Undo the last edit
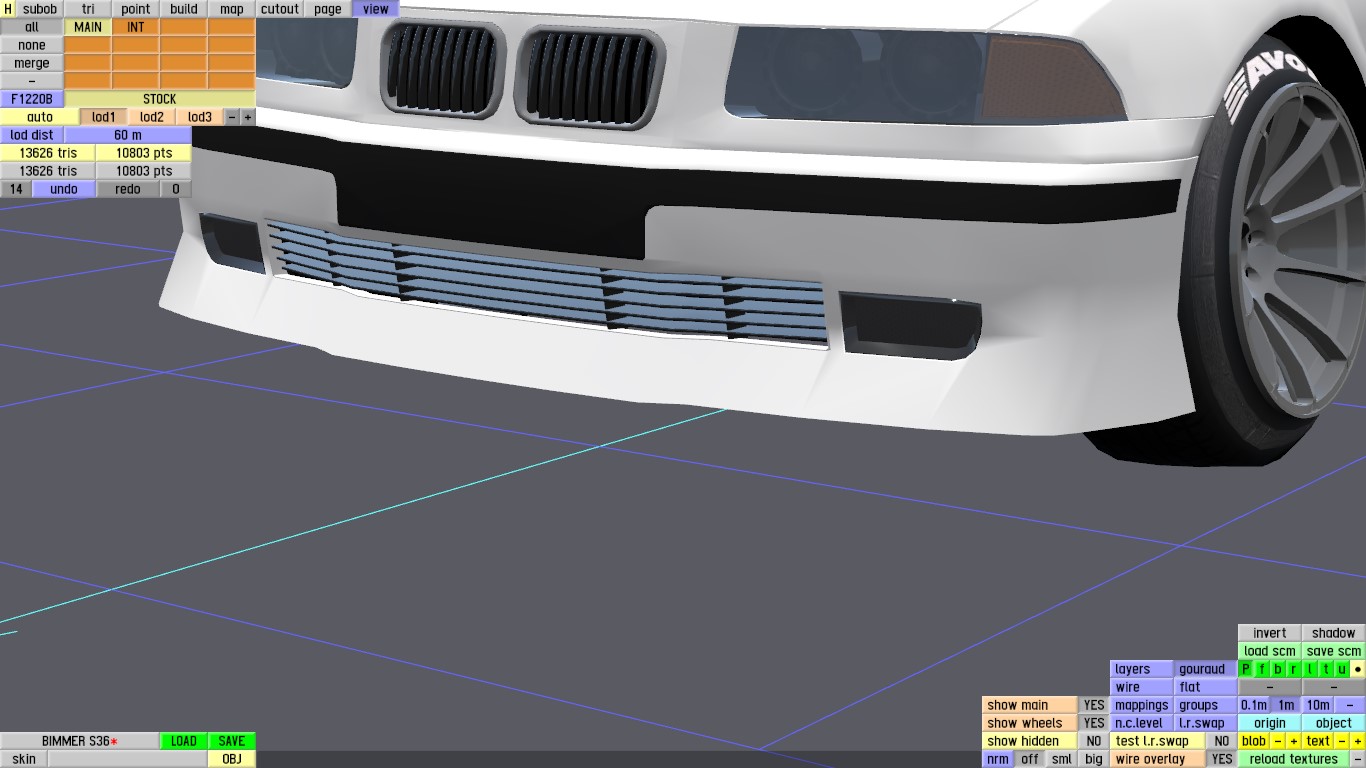 click(x=64, y=189)
